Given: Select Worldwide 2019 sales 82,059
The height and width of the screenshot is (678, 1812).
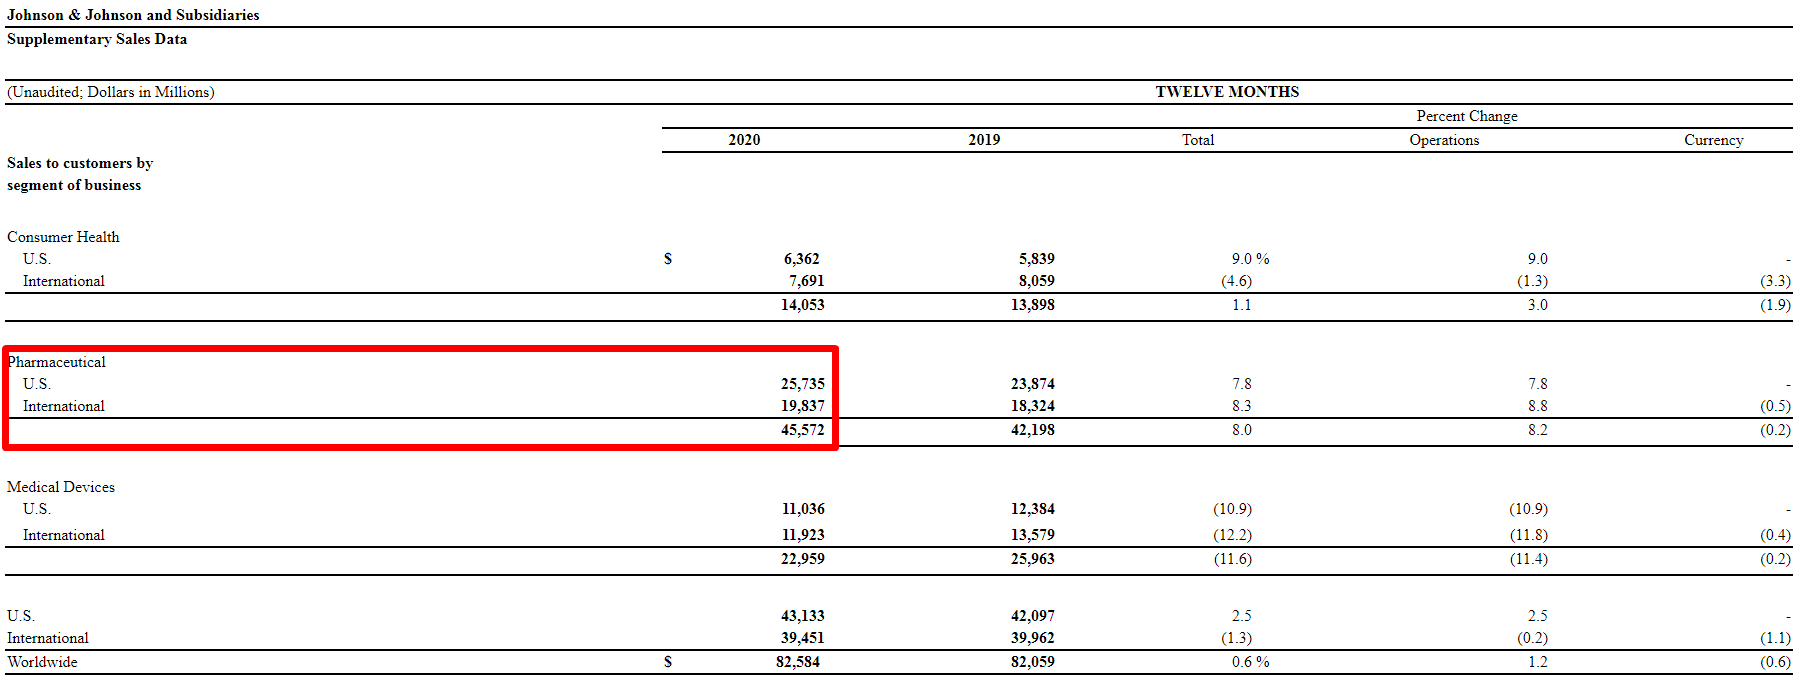Looking at the screenshot, I should tap(1033, 662).
